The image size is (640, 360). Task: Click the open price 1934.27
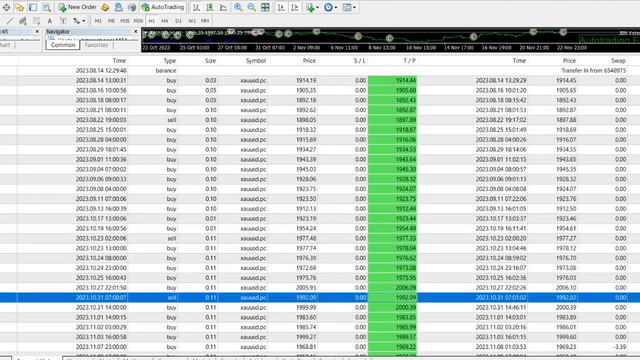pyautogui.click(x=306, y=150)
